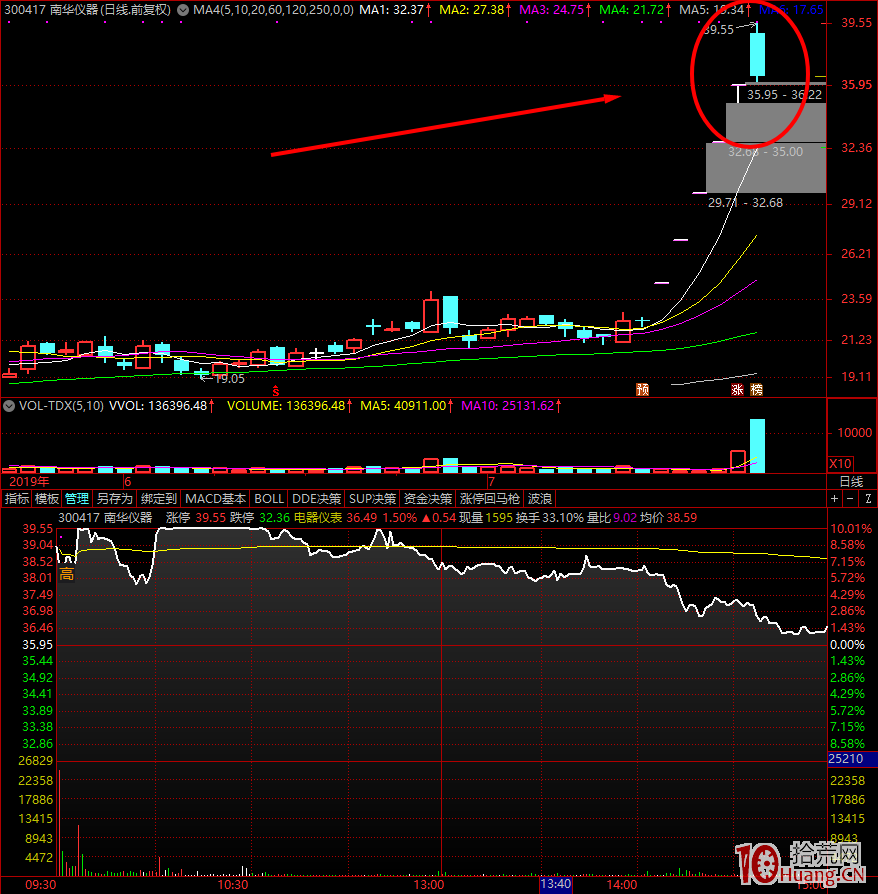
Task: Click the 量比 9.02 value
Action: pos(612,518)
